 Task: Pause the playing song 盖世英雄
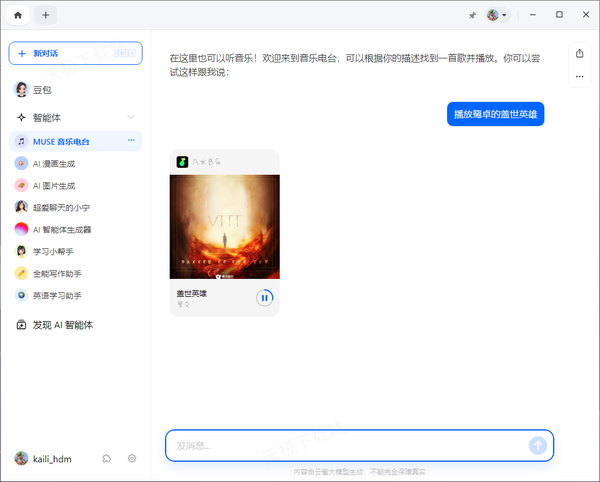[x=264, y=298]
